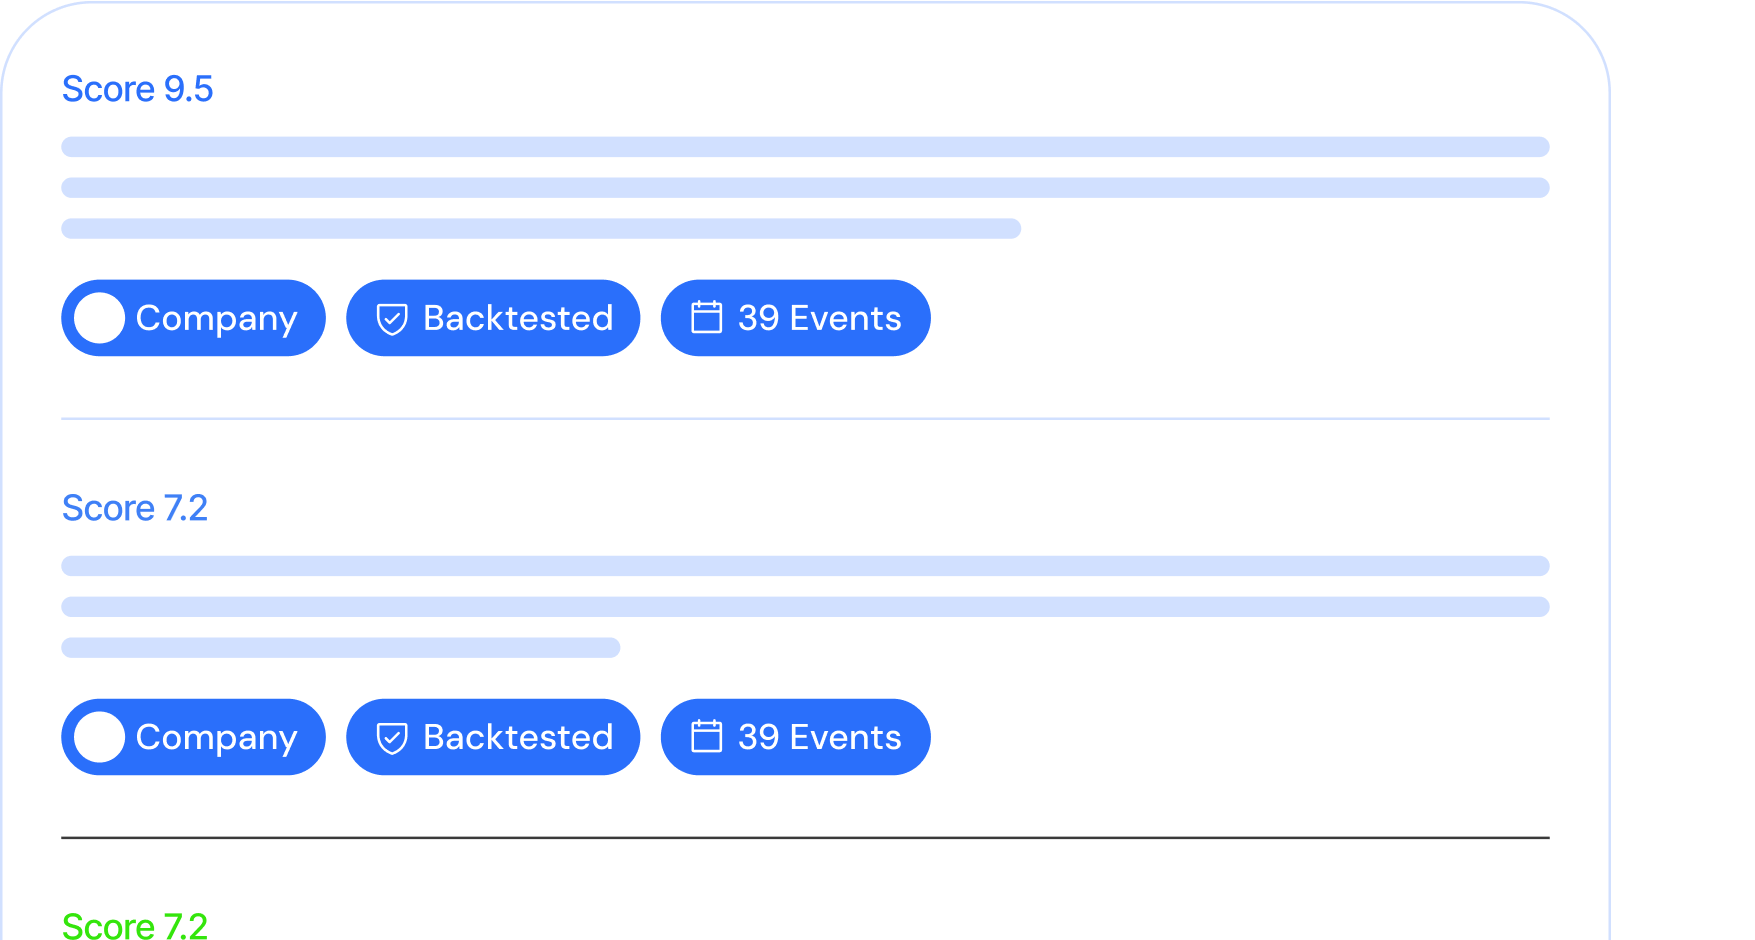The image size is (1755, 940).
Task: Open the Score 9.5 heading
Action: coord(138,89)
